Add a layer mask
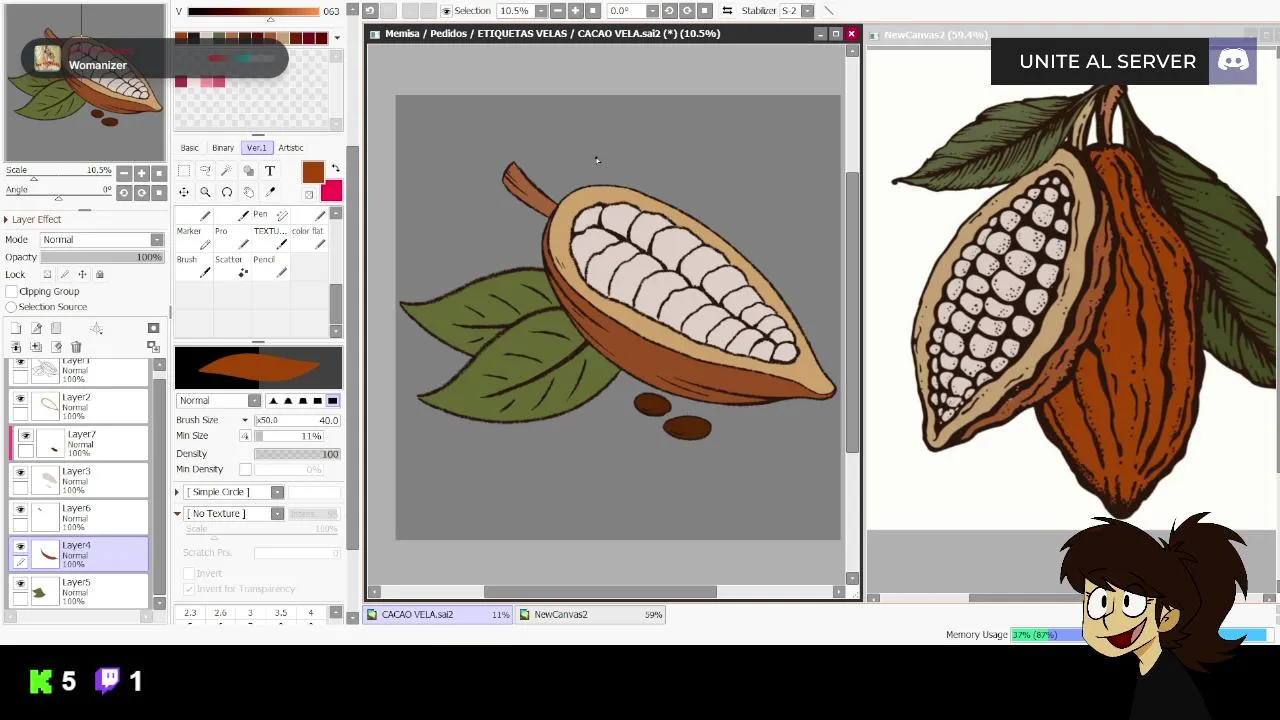 point(153,328)
